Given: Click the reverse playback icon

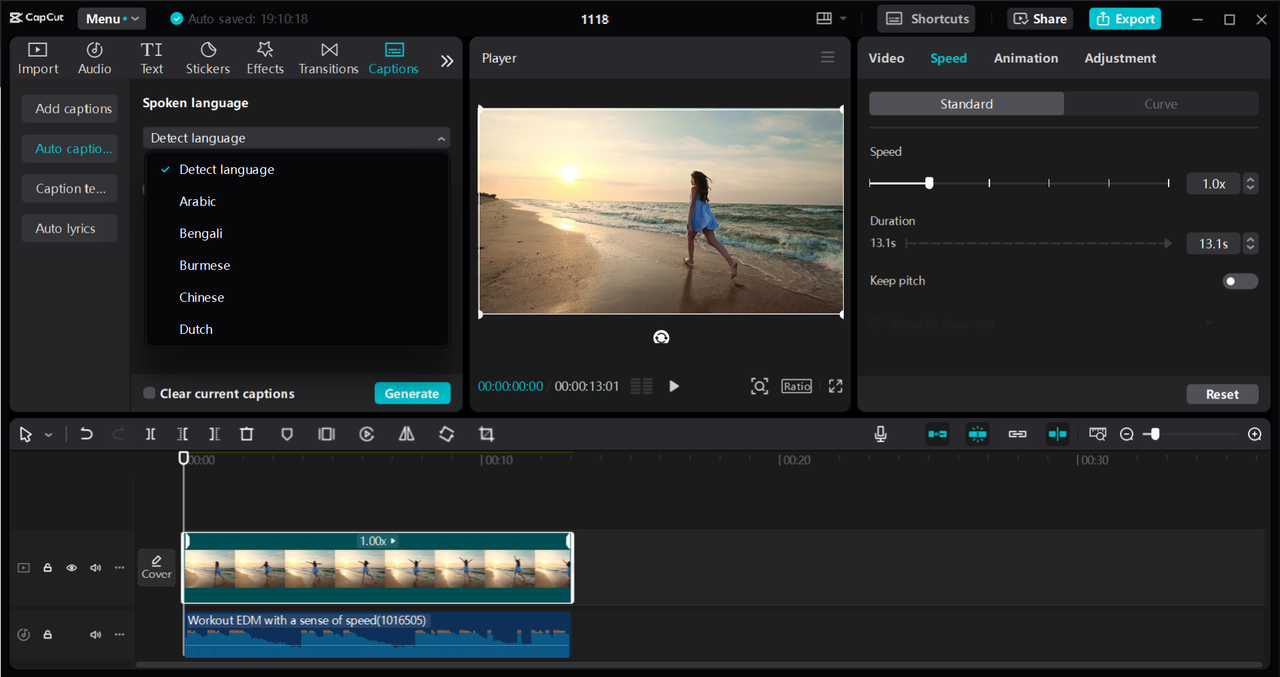Looking at the screenshot, I should [367, 434].
